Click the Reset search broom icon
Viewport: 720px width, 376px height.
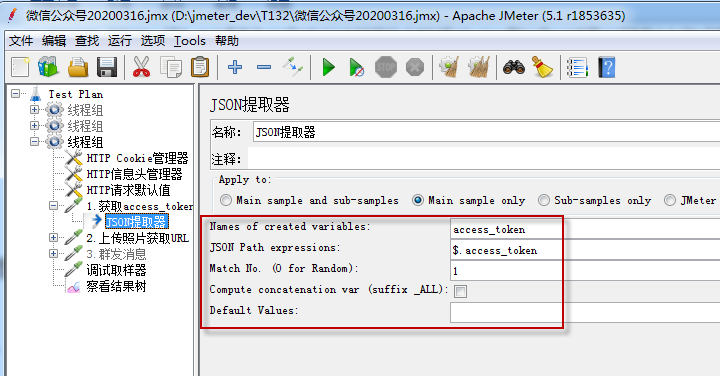coord(543,67)
